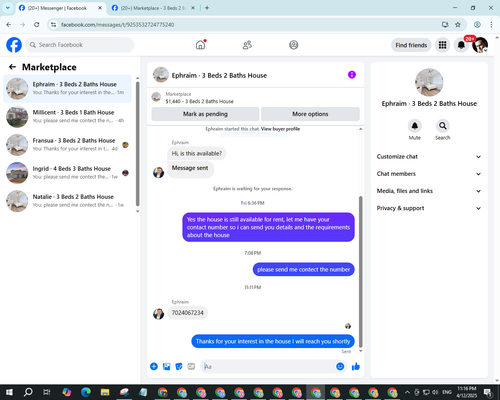This screenshot has height=400, width=500.
Task: Search in conversation magnifier icon
Action: coord(443,126)
